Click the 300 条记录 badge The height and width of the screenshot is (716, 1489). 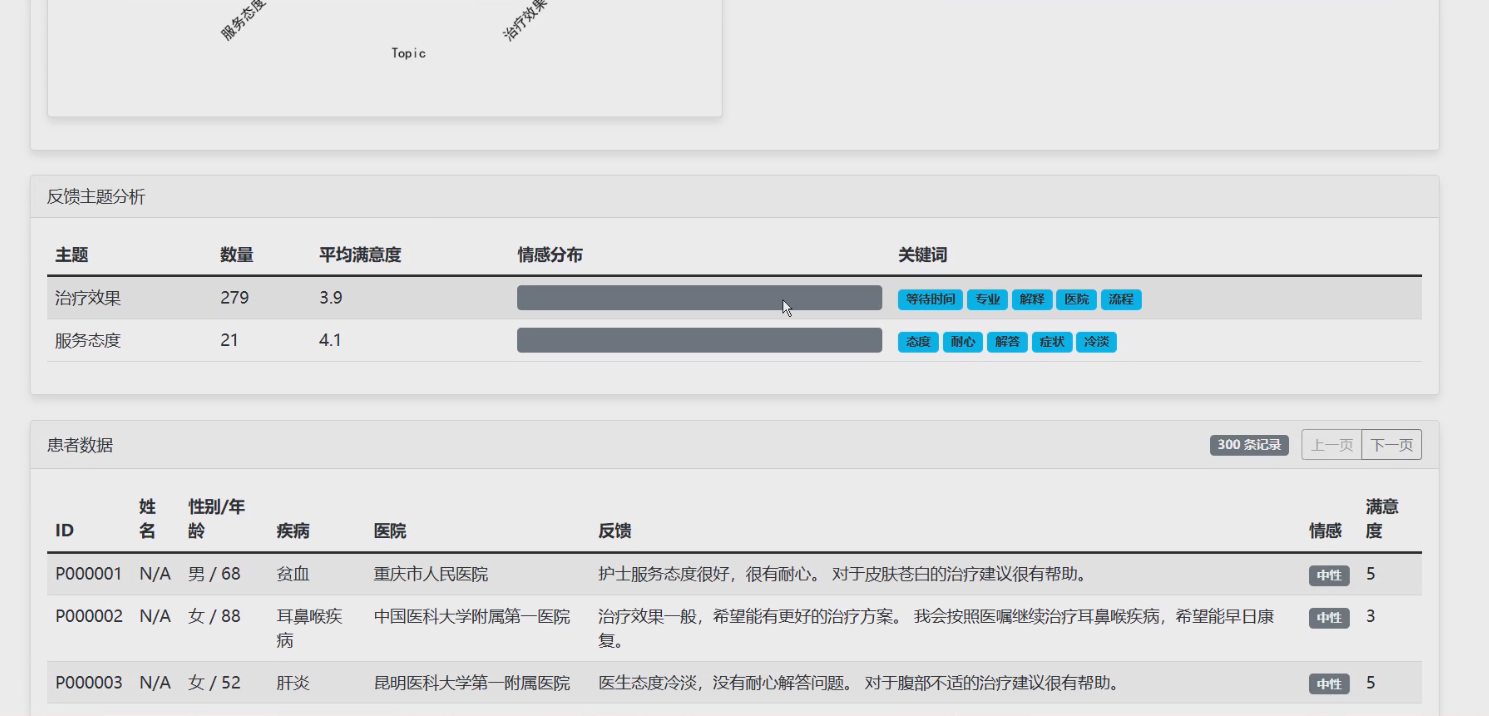coord(1249,445)
